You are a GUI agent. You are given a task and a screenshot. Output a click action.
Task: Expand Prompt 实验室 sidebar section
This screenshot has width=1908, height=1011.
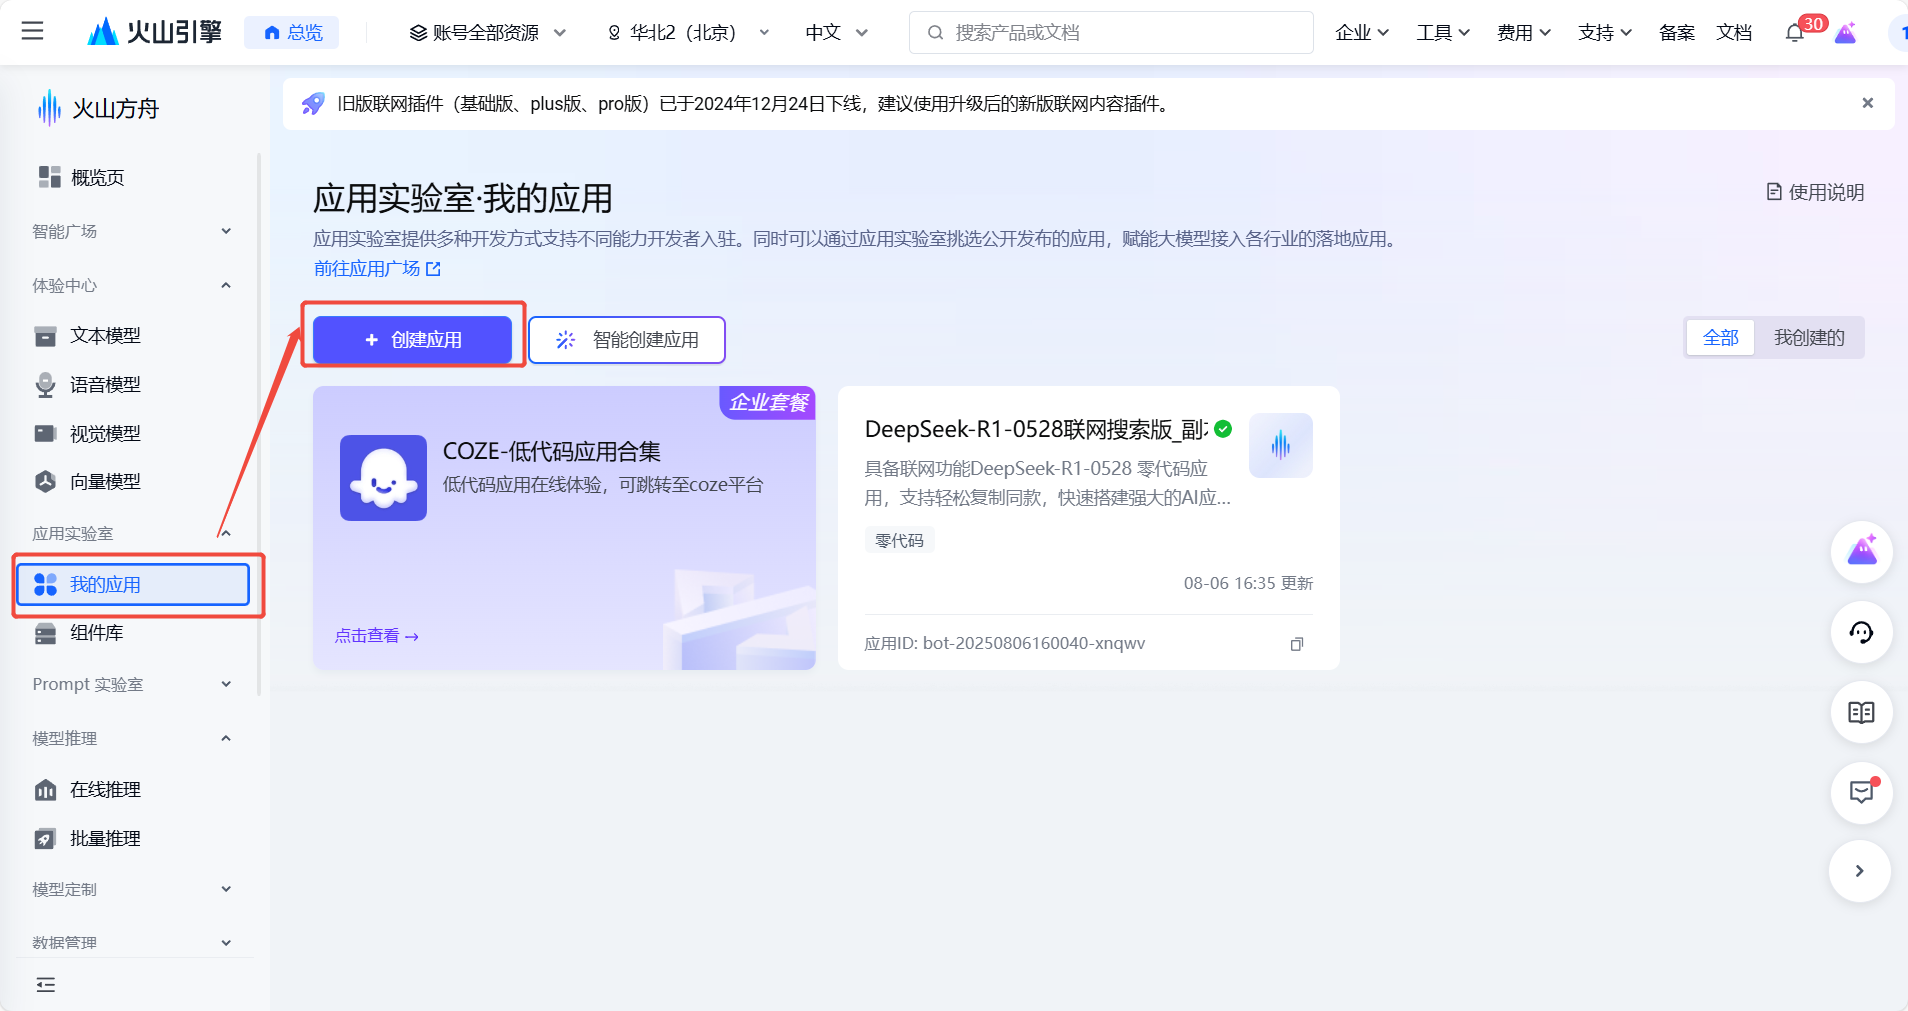point(130,684)
